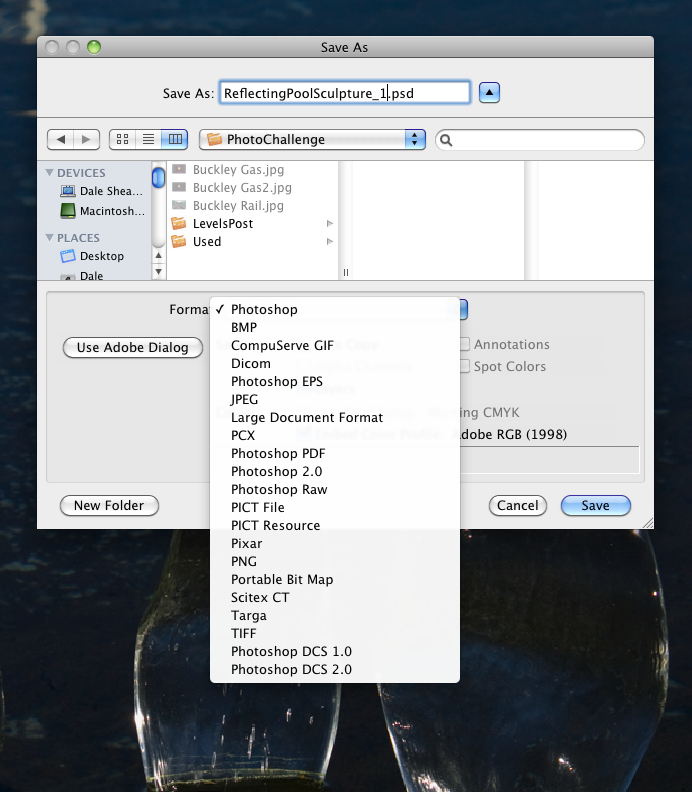Select the Macintosh hard drive
The width and height of the screenshot is (692, 792).
(x=103, y=211)
